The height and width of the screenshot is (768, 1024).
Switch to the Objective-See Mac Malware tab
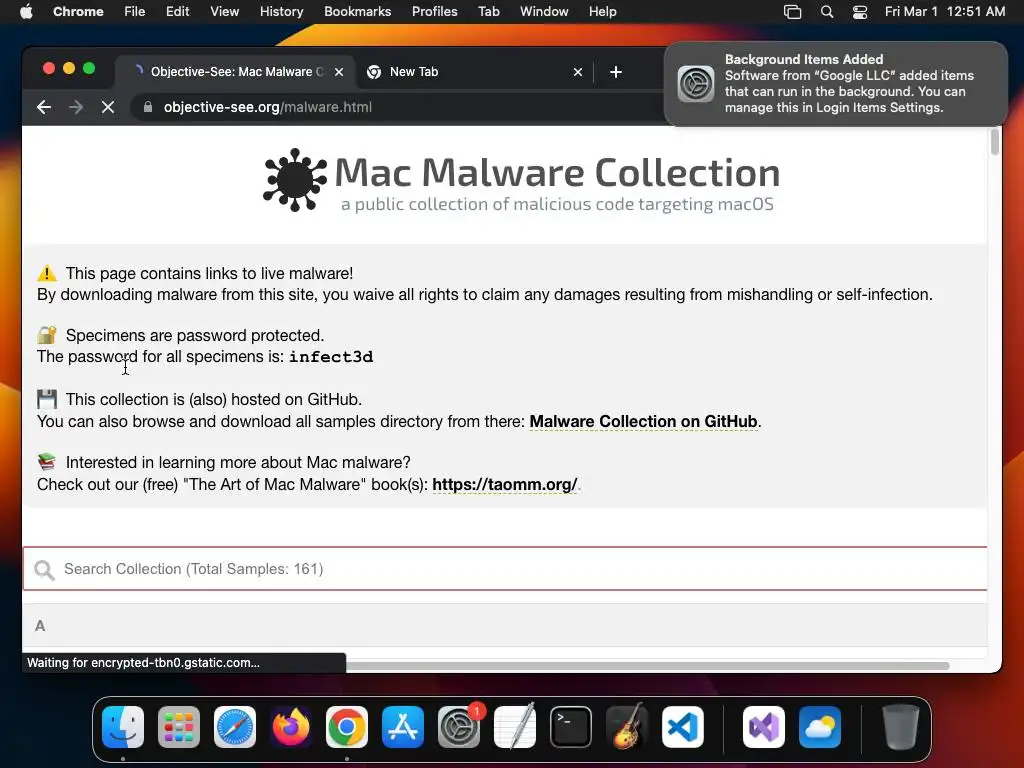pyautogui.click(x=235, y=72)
